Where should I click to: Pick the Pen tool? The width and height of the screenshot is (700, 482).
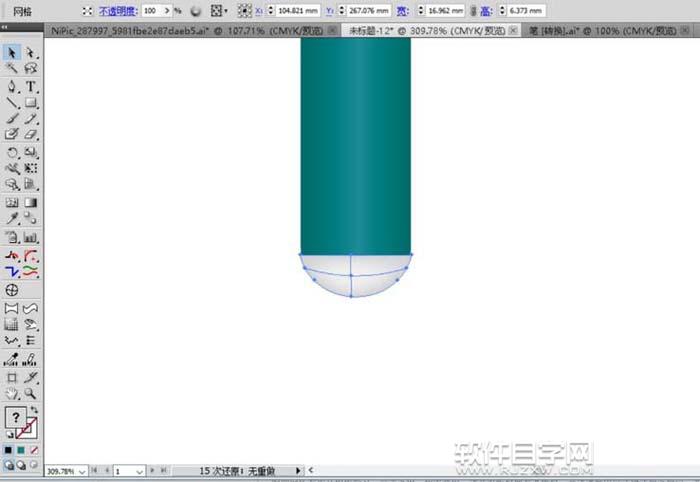(12, 86)
